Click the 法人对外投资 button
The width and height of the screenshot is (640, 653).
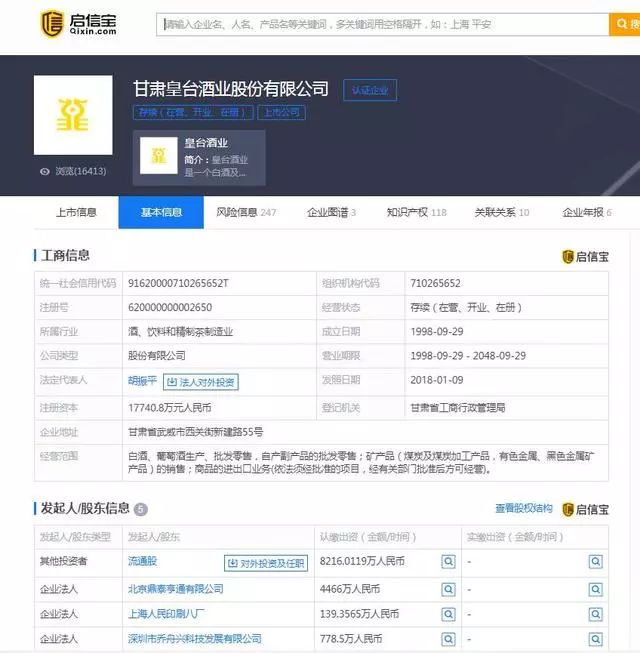[201, 382]
